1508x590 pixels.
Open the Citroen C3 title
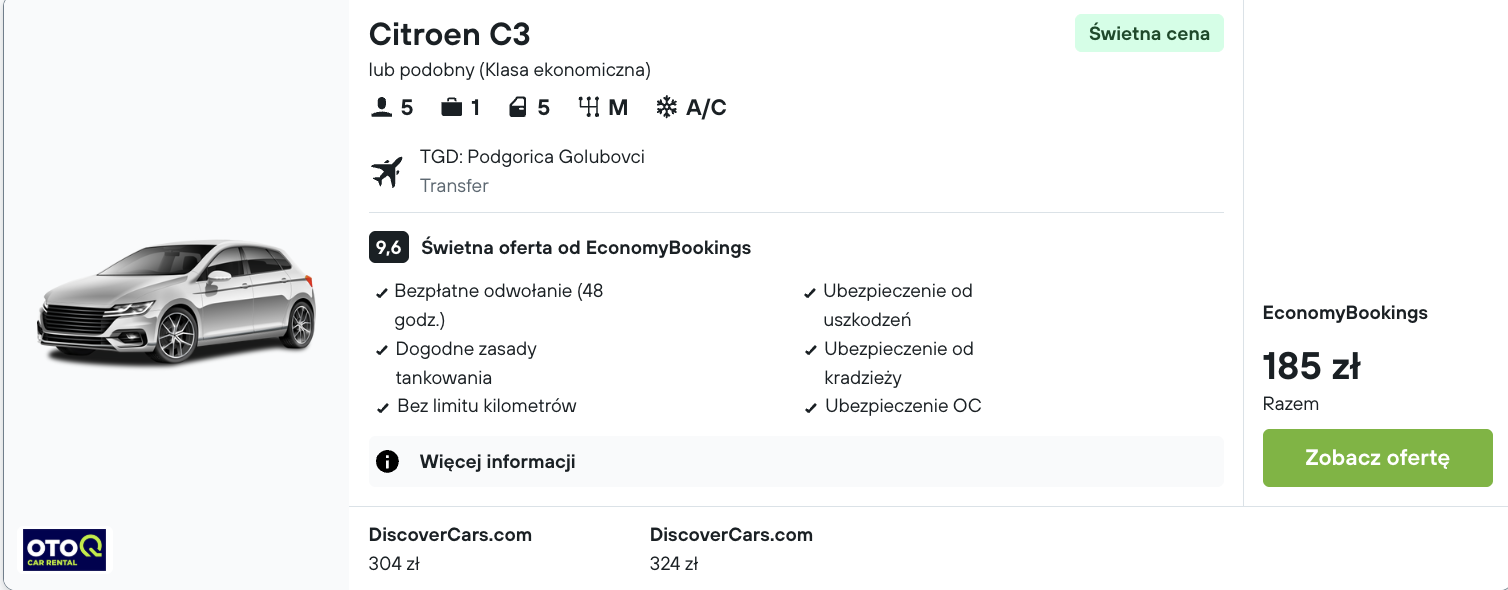click(449, 34)
